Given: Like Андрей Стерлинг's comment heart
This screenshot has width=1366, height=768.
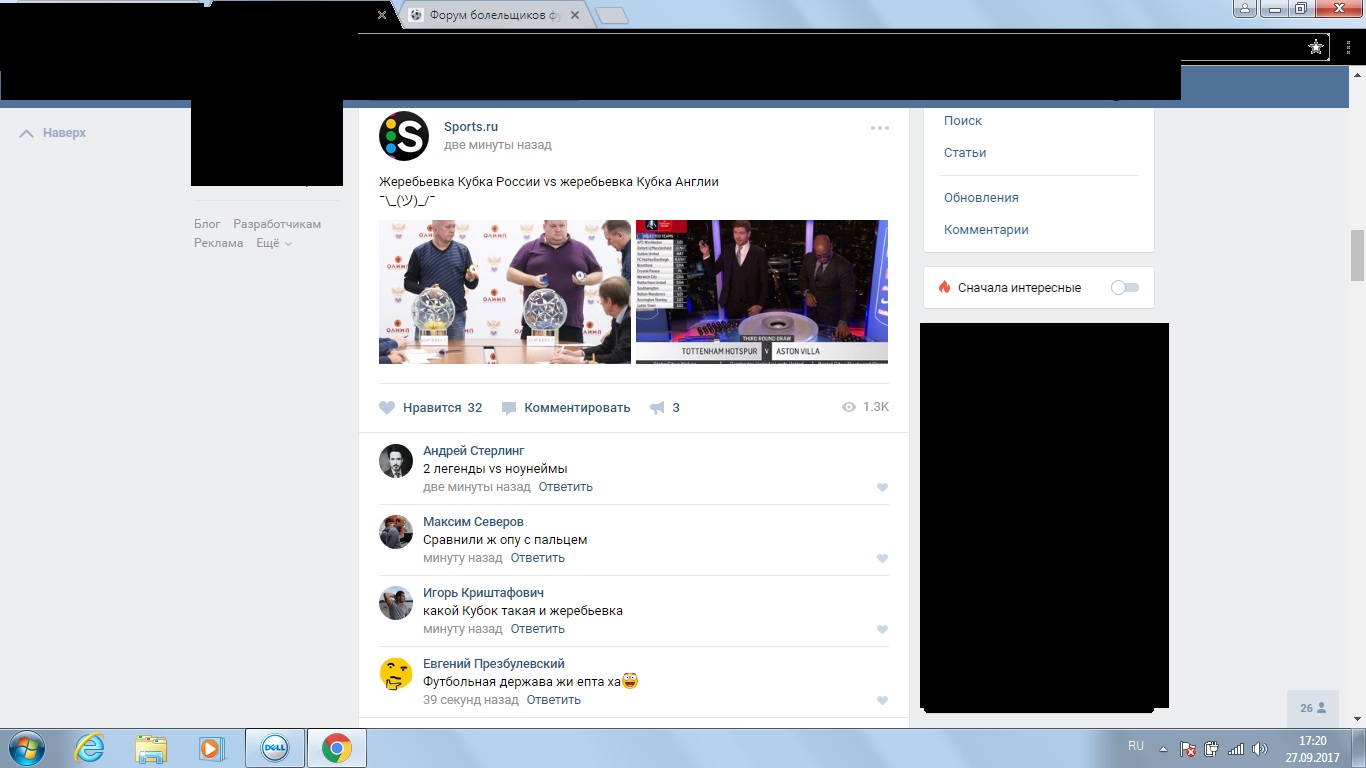Looking at the screenshot, I should [882, 488].
